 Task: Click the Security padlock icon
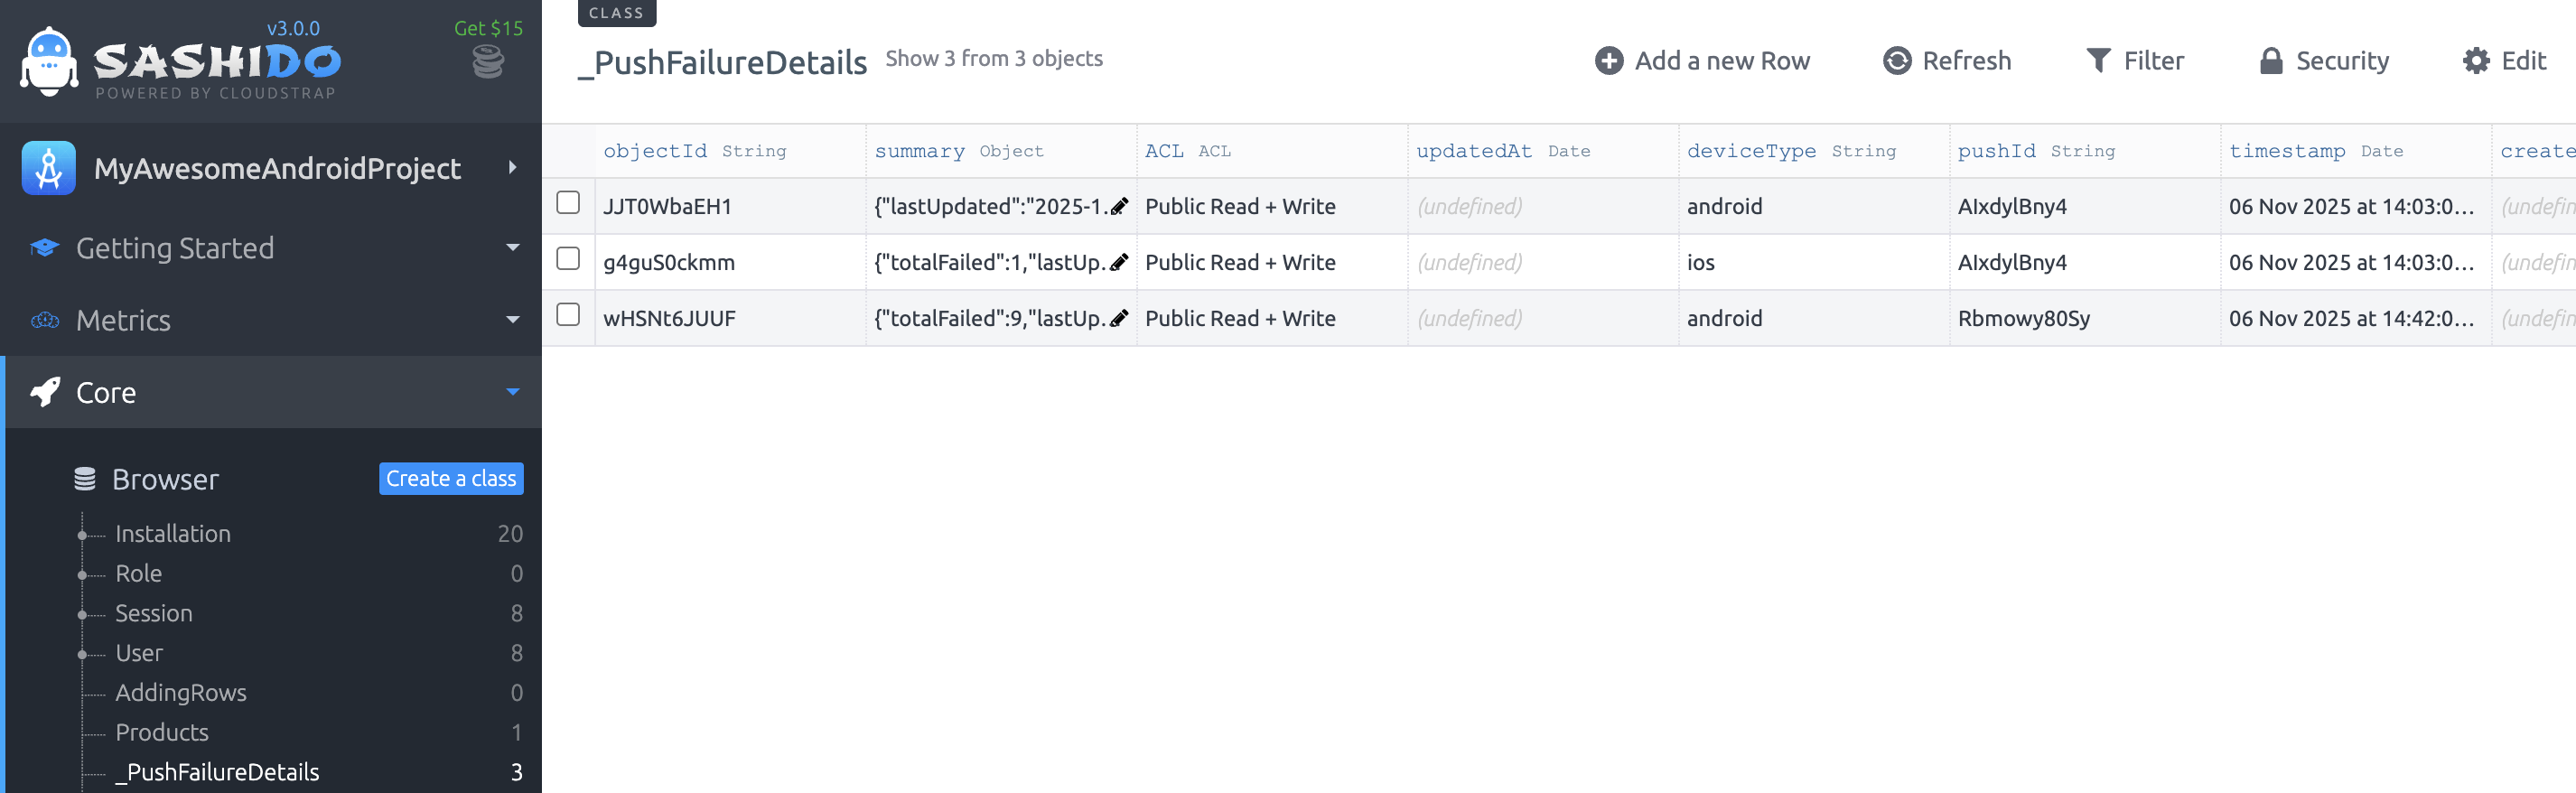2270,61
